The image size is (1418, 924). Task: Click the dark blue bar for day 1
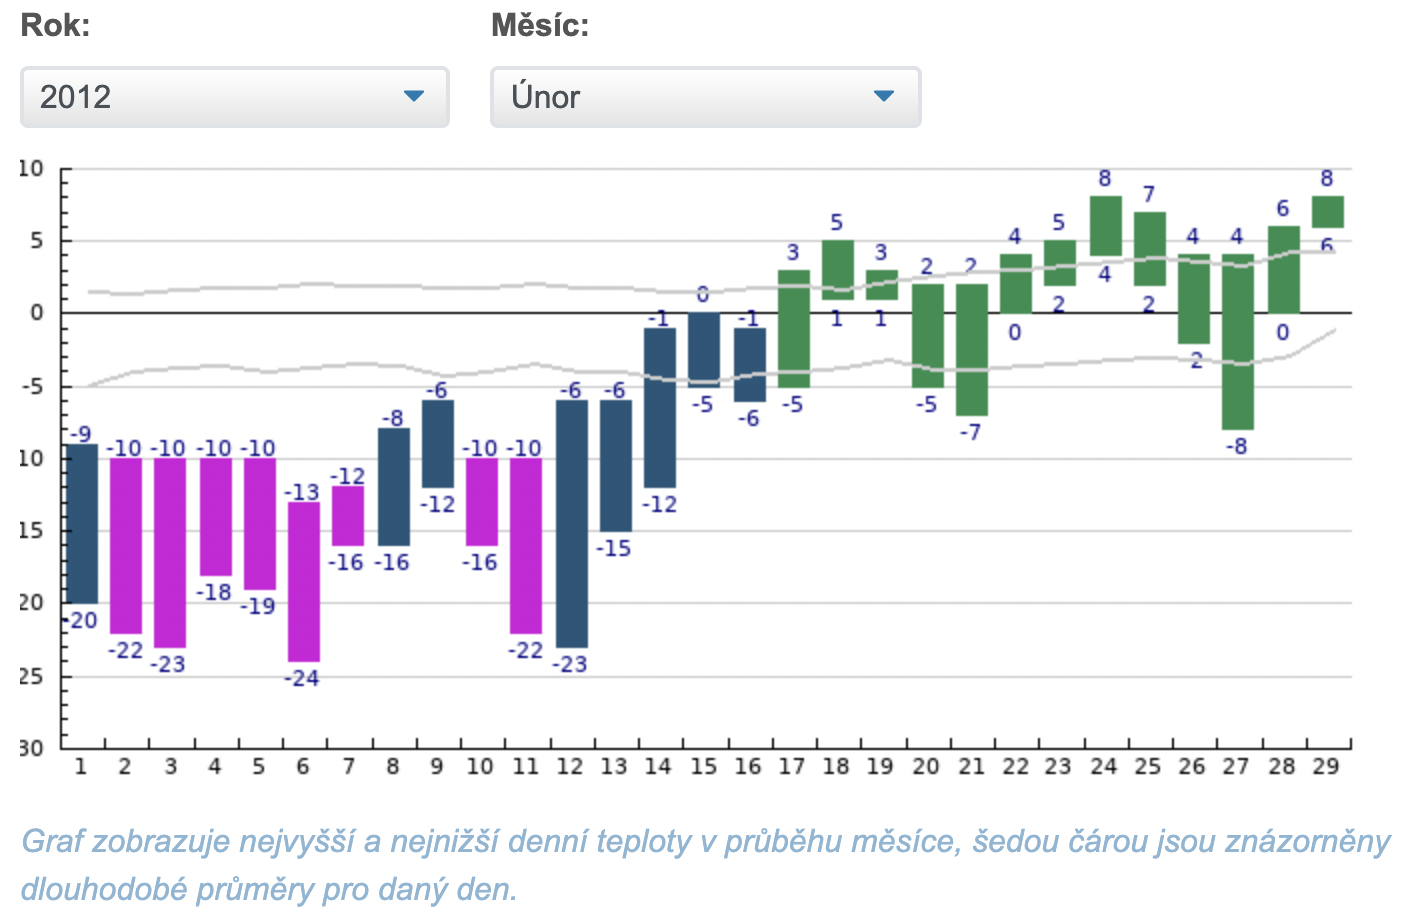click(x=82, y=523)
